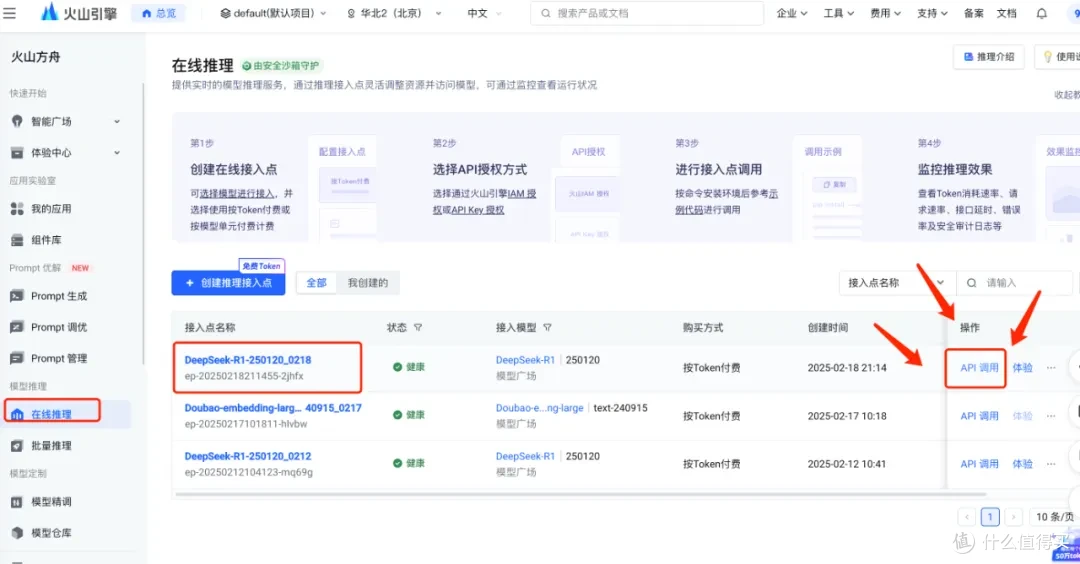Expand the 支持 menu
The height and width of the screenshot is (564, 1080).
(932, 13)
